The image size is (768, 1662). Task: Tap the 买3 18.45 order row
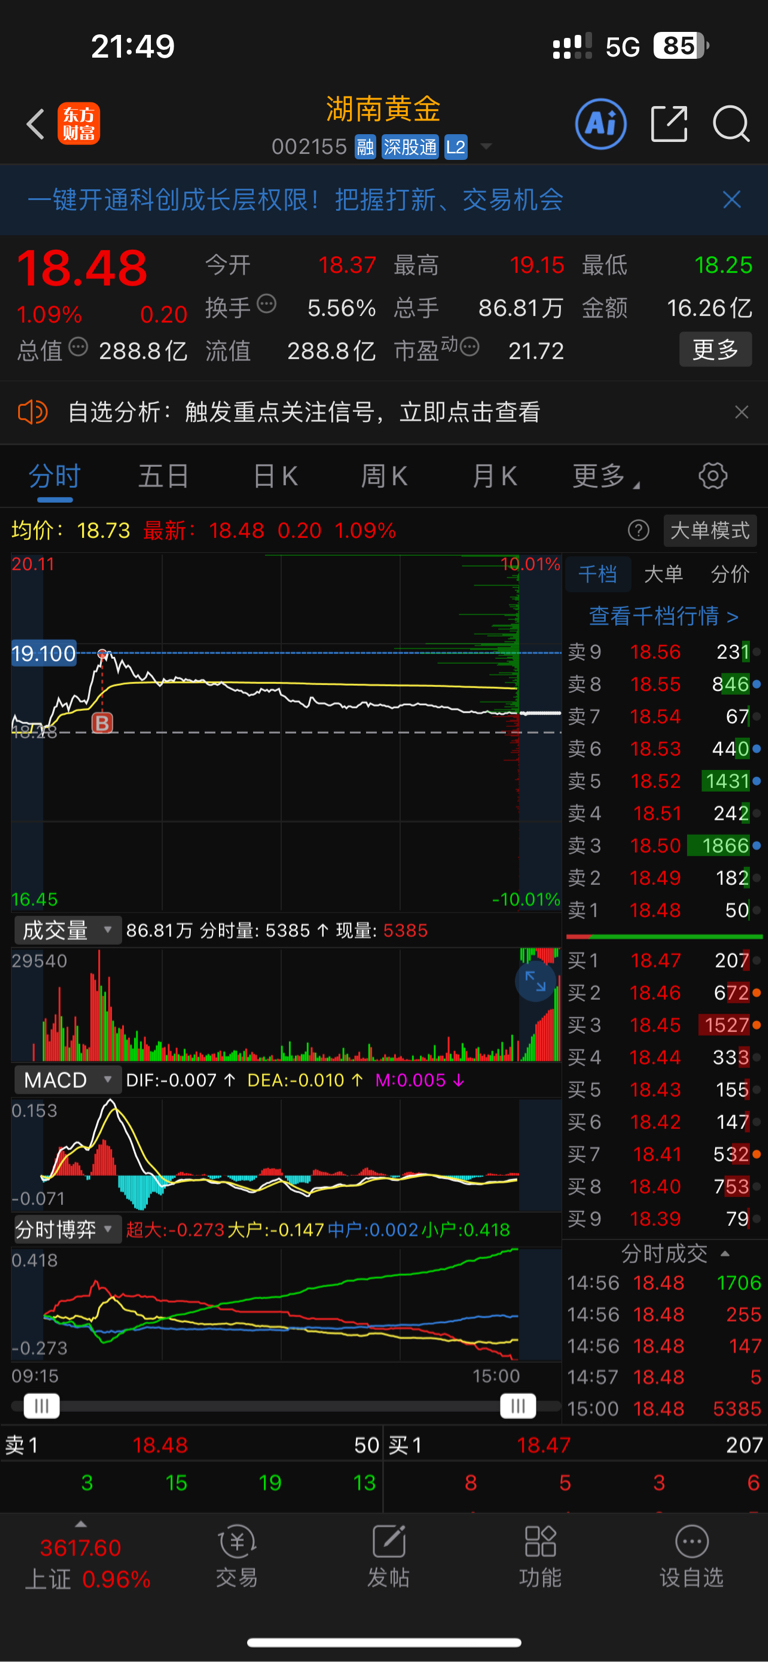664,1025
